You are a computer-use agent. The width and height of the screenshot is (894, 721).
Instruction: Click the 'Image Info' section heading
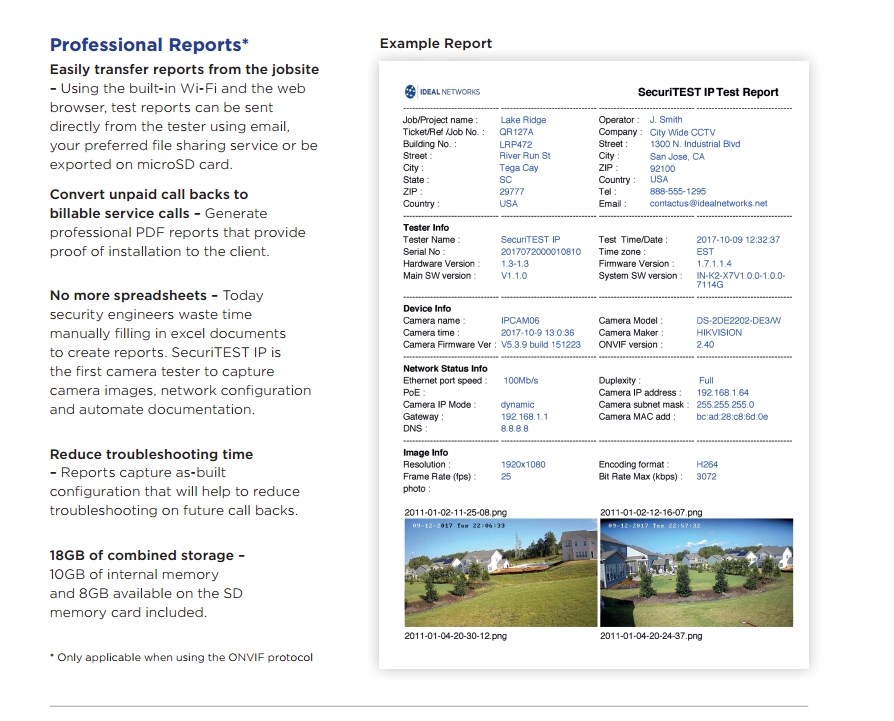[425, 453]
